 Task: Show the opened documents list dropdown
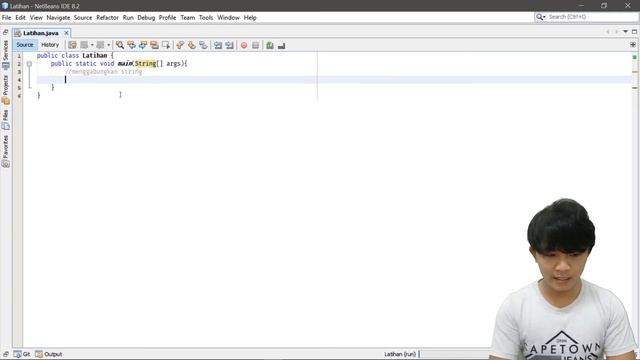(625, 31)
